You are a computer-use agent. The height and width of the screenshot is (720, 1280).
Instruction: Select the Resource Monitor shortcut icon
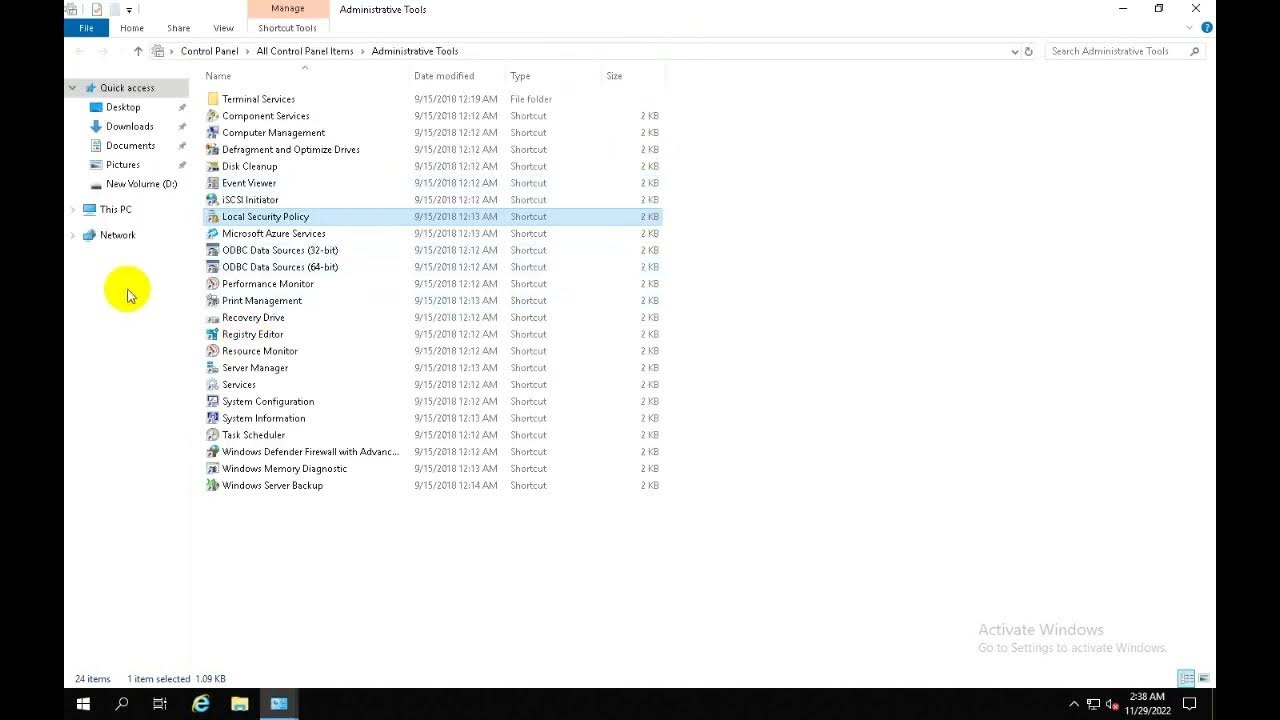coord(212,351)
